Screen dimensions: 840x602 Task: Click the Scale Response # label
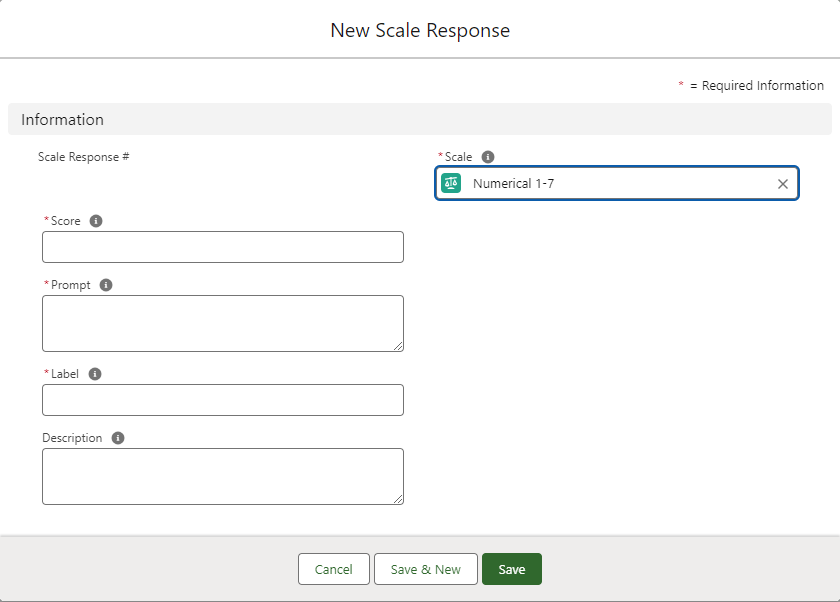[x=83, y=157]
